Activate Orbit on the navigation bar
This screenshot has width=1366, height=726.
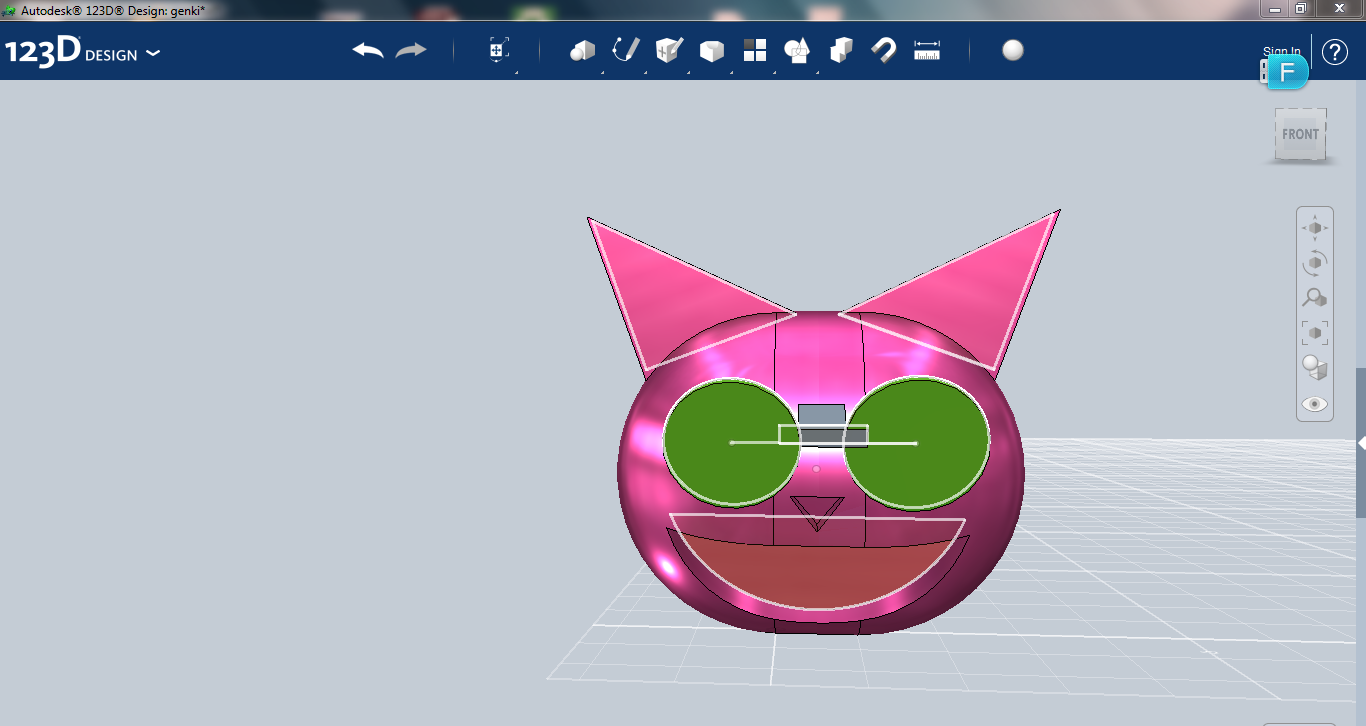pyautogui.click(x=1315, y=263)
